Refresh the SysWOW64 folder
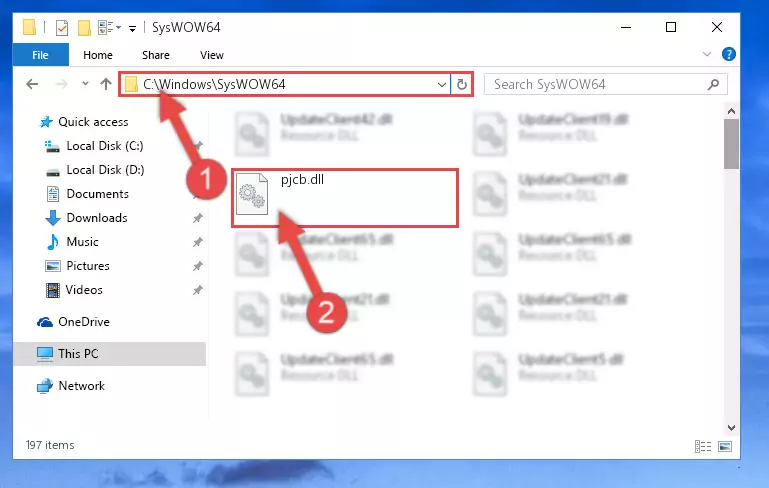This screenshot has height=488, width=769. (x=461, y=84)
